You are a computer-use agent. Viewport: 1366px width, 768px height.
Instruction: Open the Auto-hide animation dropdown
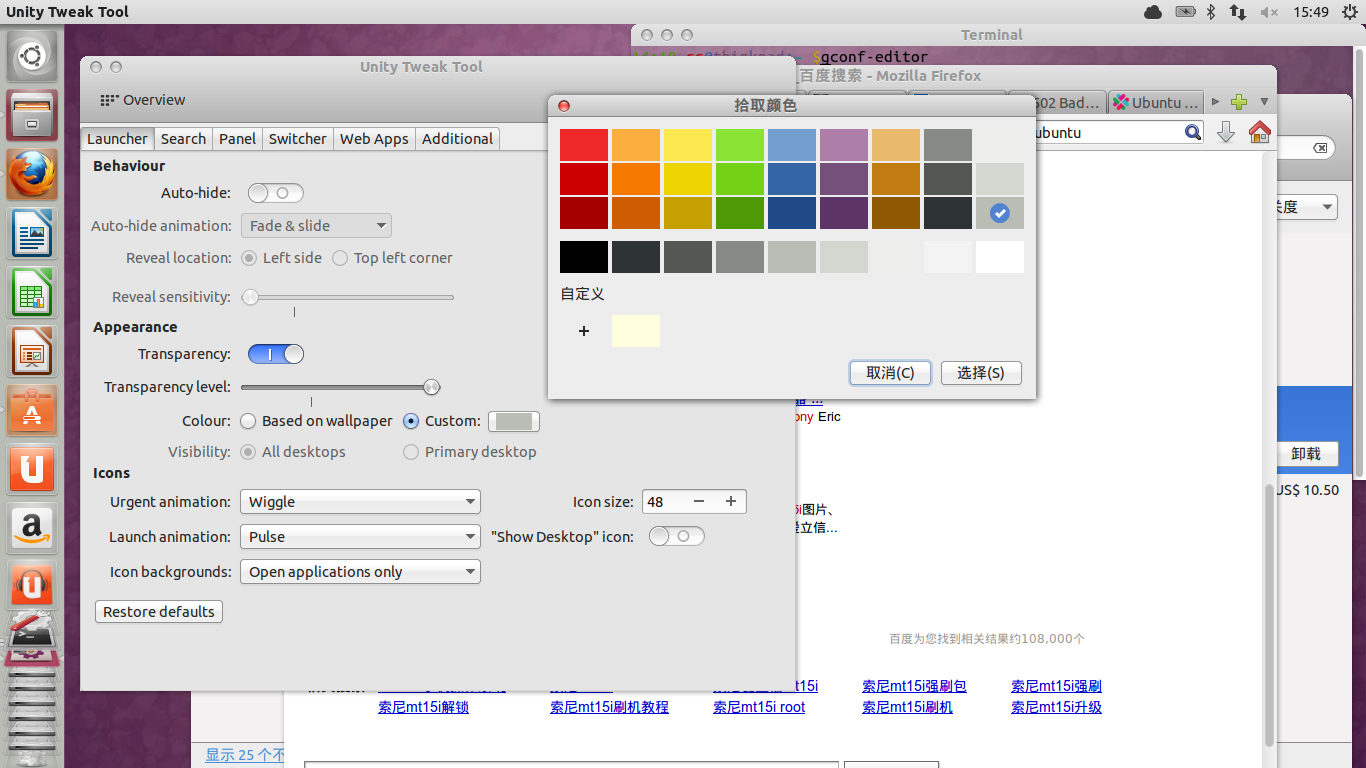pos(316,226)
